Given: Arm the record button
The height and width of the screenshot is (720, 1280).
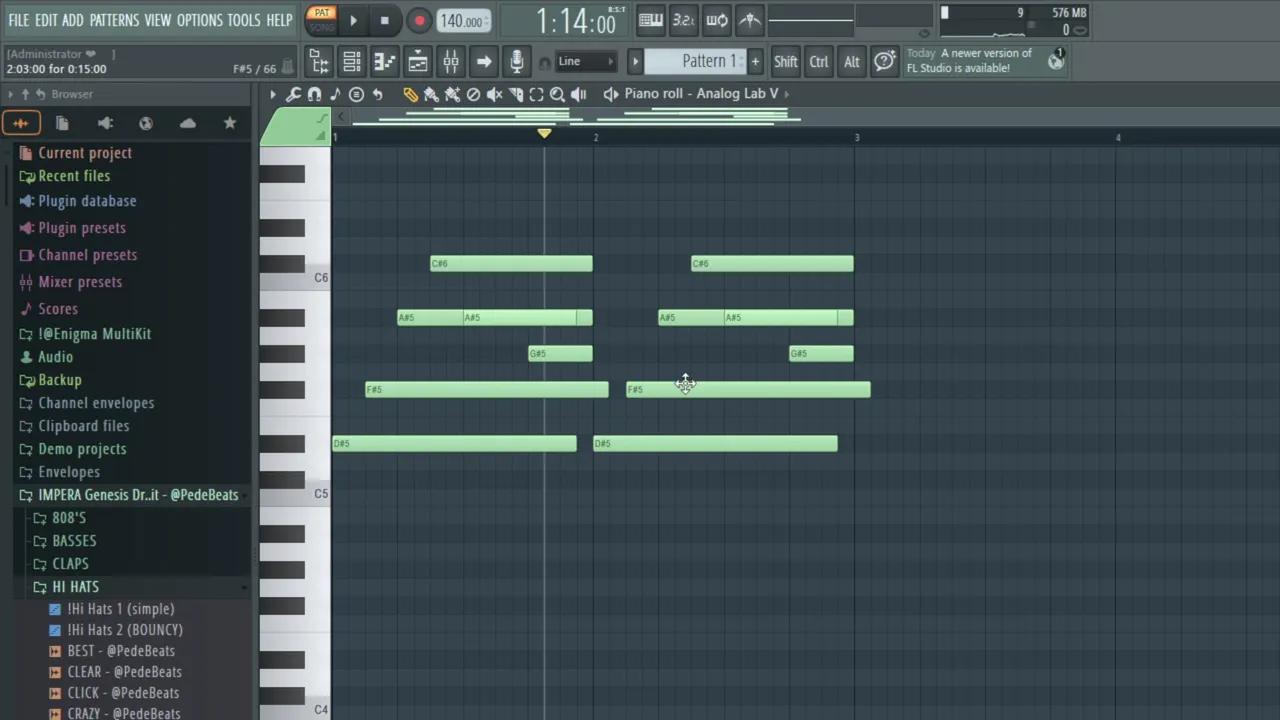Looking at the screenshot, I should [419, 20].
